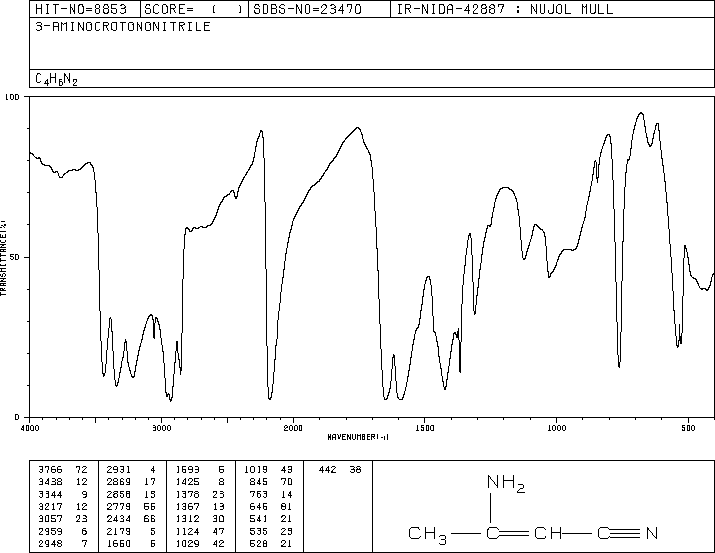Click the NH2 group in the structure
This screenshot has width=715, height=553.
(506, 483)
